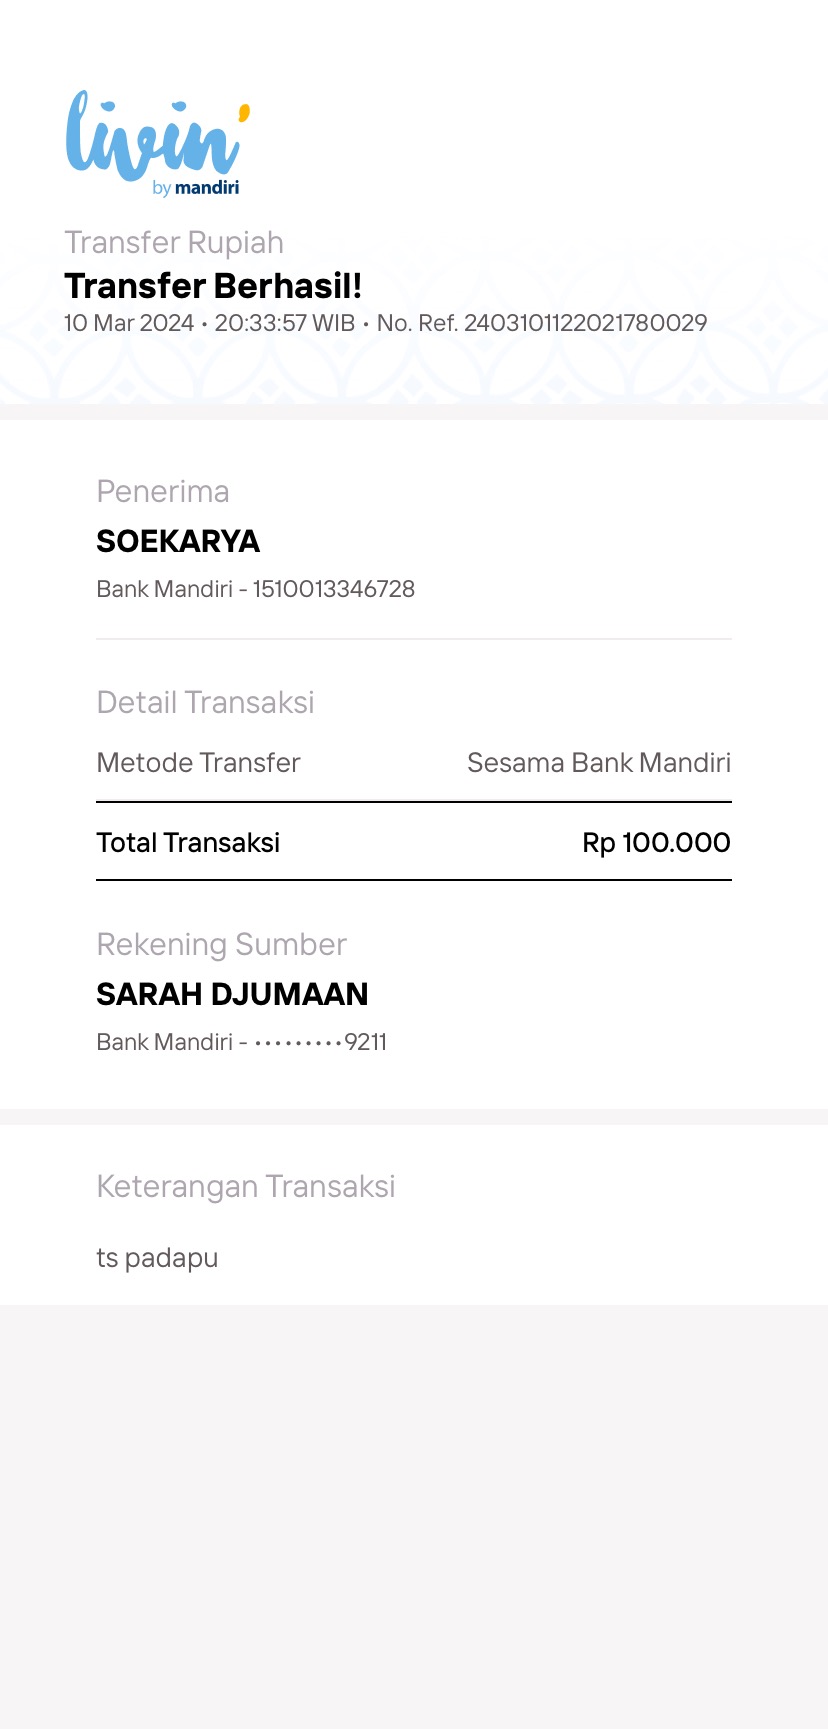Viewport: 828px width, 1729px height.
Task: Click recipient account number 1510013346728
Action: click(333, 589)
